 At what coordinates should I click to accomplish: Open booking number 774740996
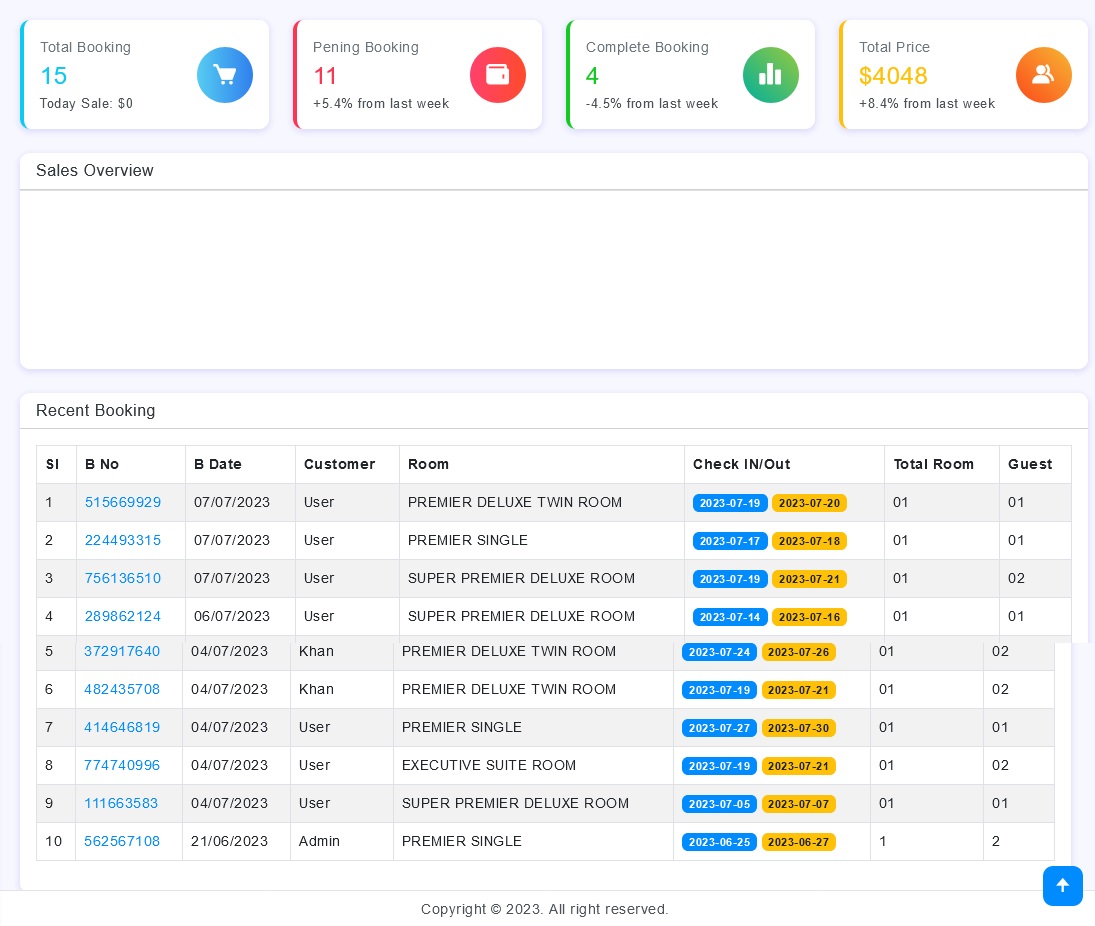[x=122, y=765]
